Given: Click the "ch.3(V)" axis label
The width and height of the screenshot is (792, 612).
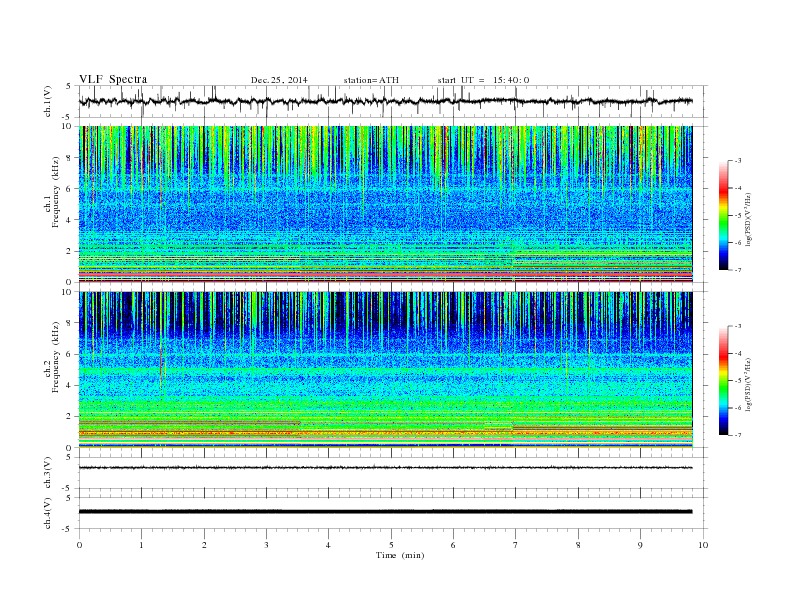Looking at the screenshot, I should [x=48, y=473].
